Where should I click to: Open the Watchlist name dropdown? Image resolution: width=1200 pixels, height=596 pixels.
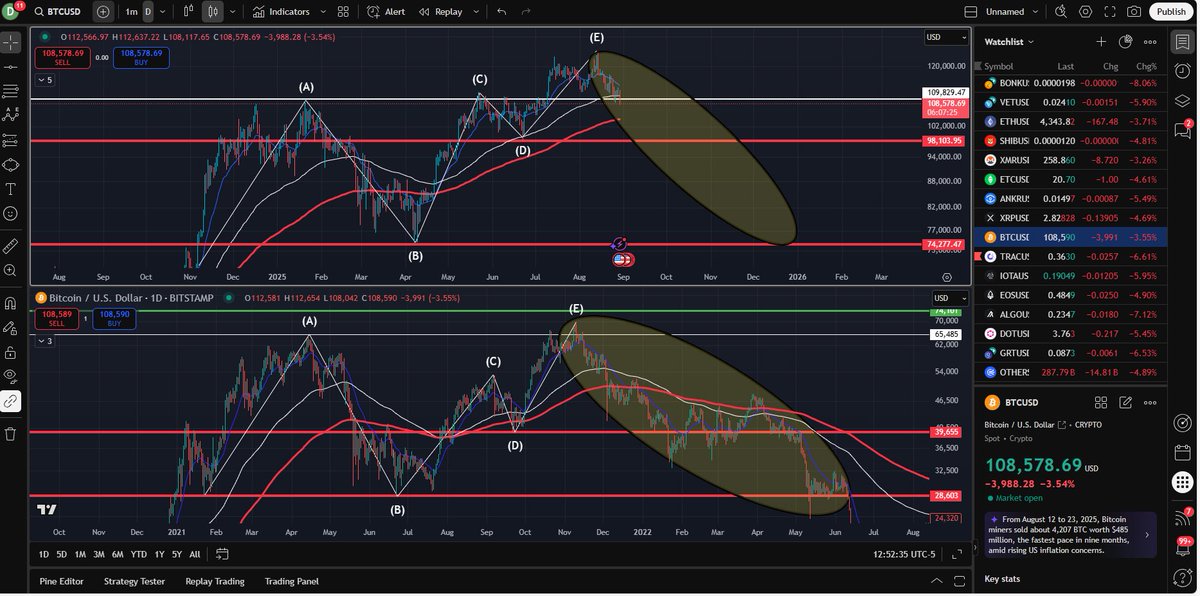(x=1010, y=42)
